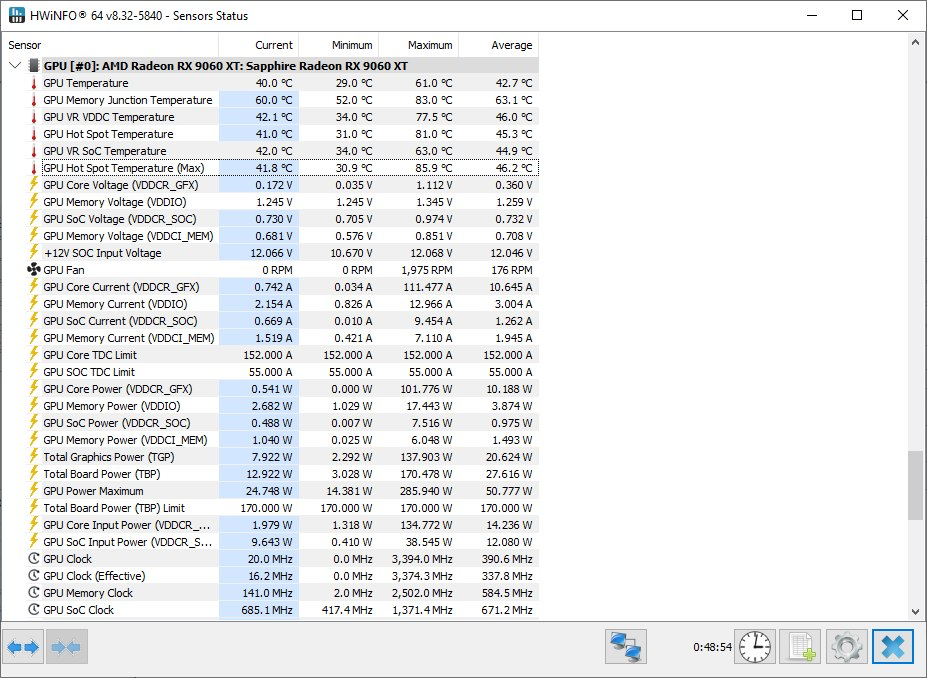Click the GPU chip icon beside GPU [#0]
927x678 pixels.
click(x=34, y=66)
